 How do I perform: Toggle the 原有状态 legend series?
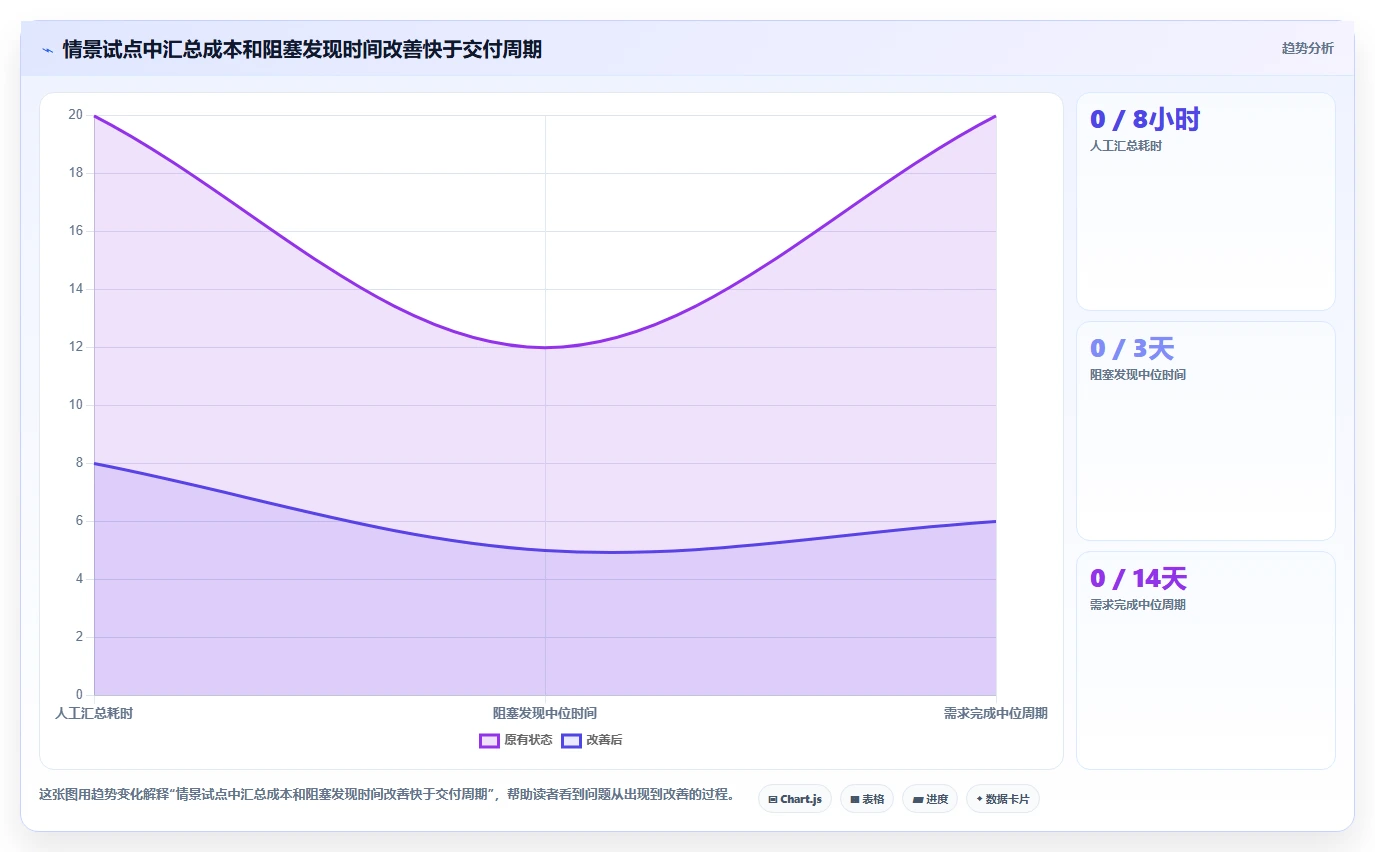(516, 740)
